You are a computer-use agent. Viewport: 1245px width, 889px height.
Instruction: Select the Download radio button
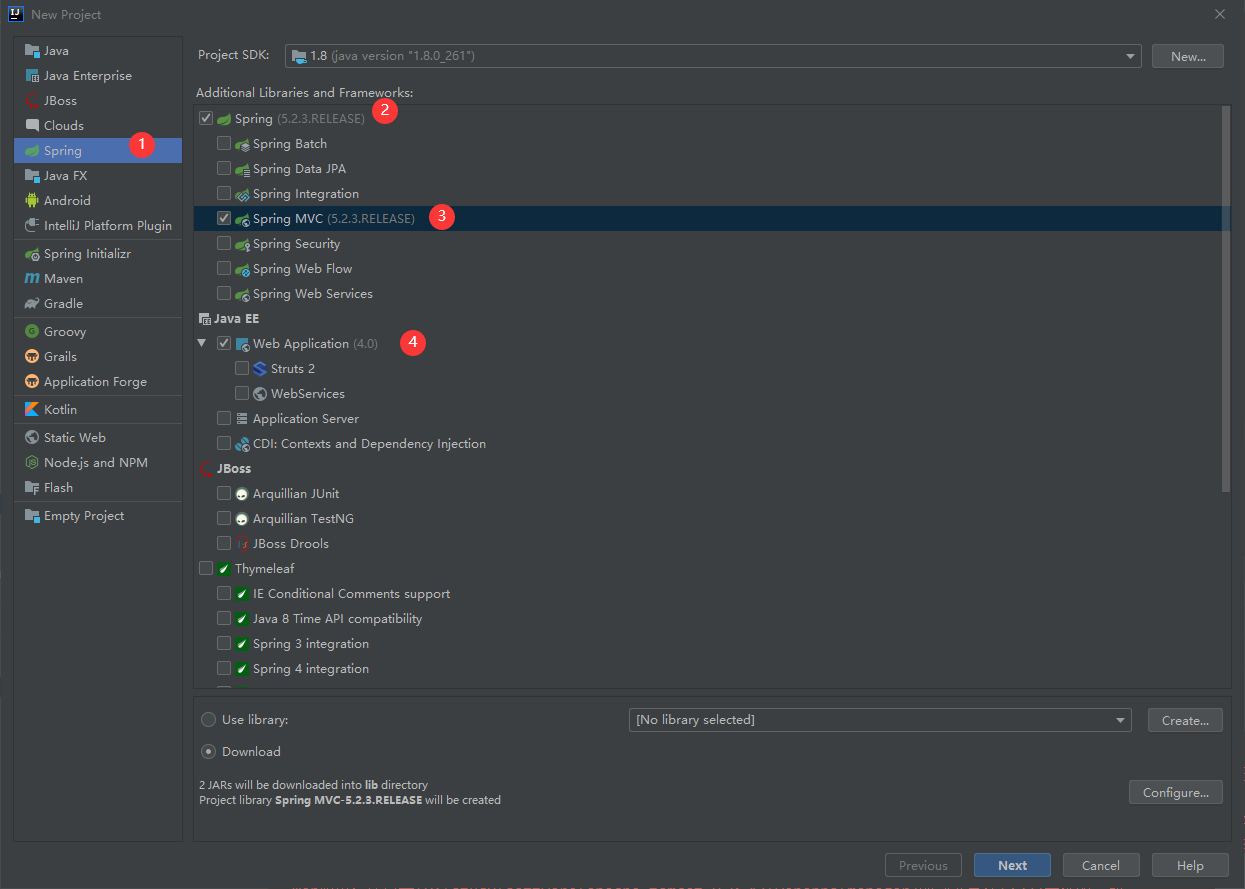(x=208, y=751)
